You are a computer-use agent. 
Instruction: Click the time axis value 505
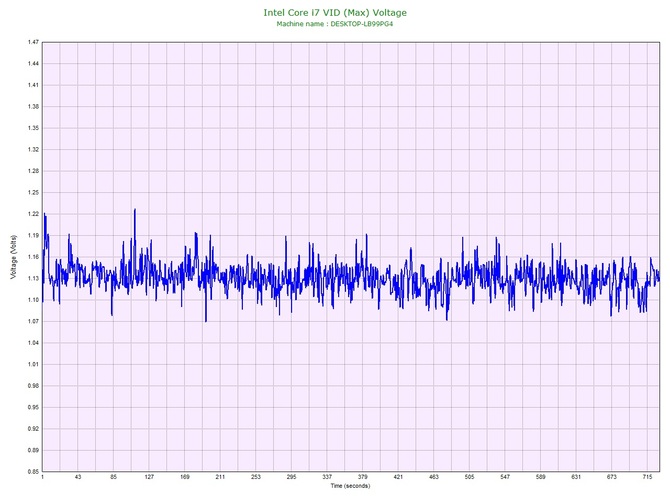[x=469, y=477]
